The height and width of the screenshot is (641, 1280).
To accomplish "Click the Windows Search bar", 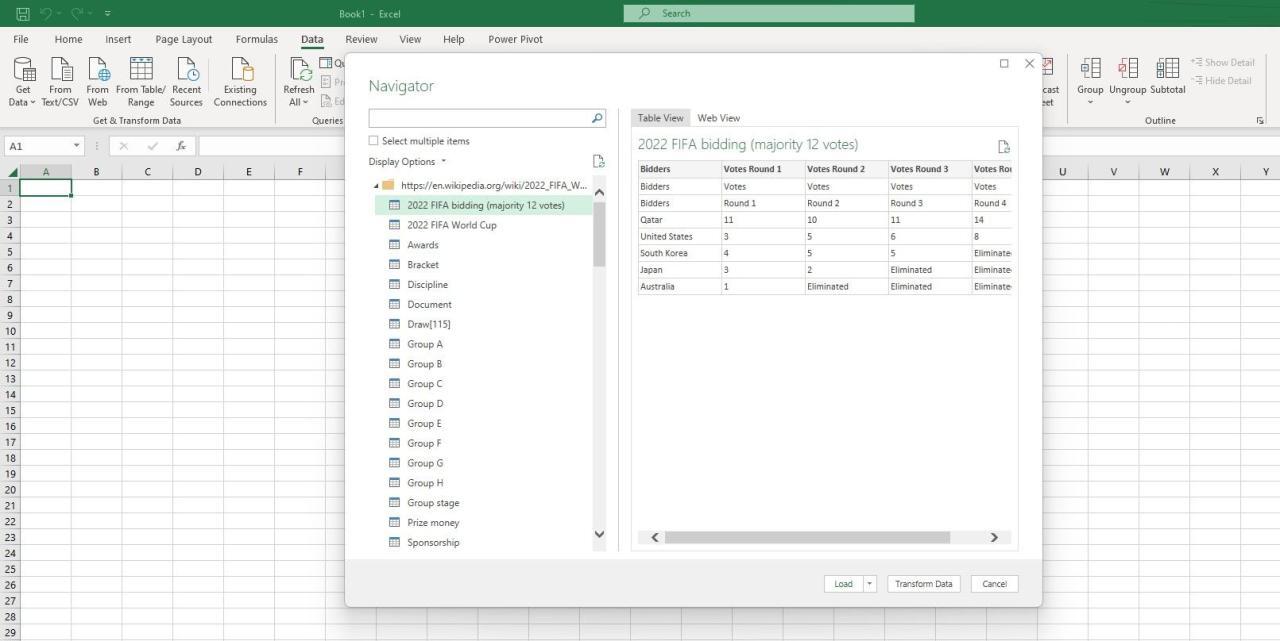I will 769,13.
